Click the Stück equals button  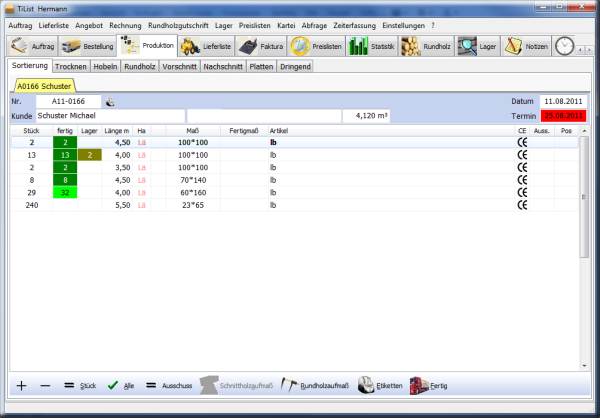(x=80, y=385)
